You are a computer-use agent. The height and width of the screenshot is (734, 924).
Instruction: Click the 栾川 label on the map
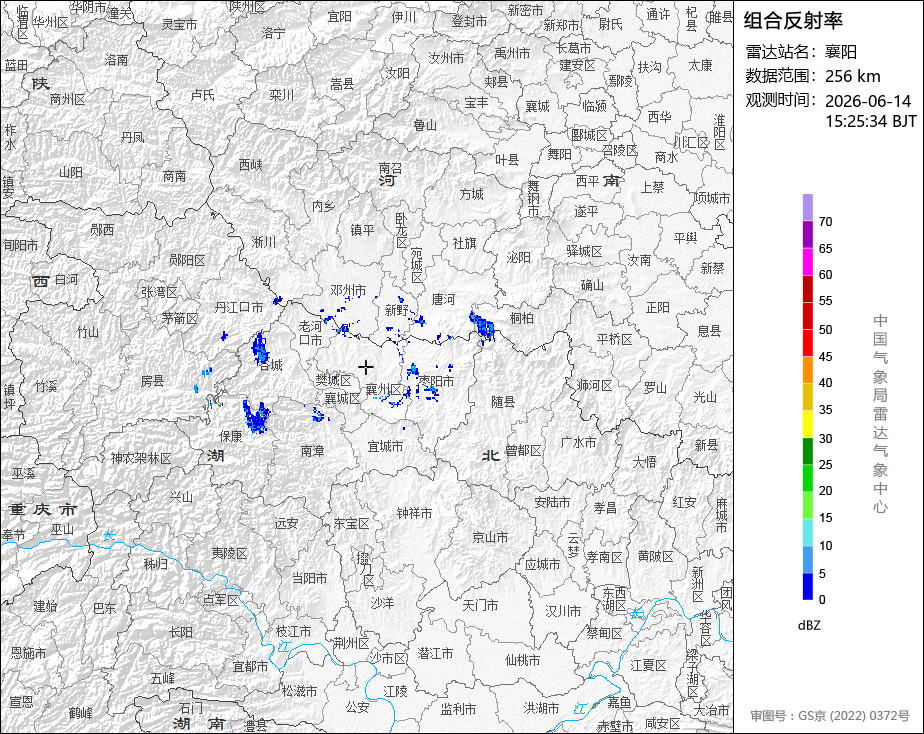pyautogui.click(x=281, y=94)
